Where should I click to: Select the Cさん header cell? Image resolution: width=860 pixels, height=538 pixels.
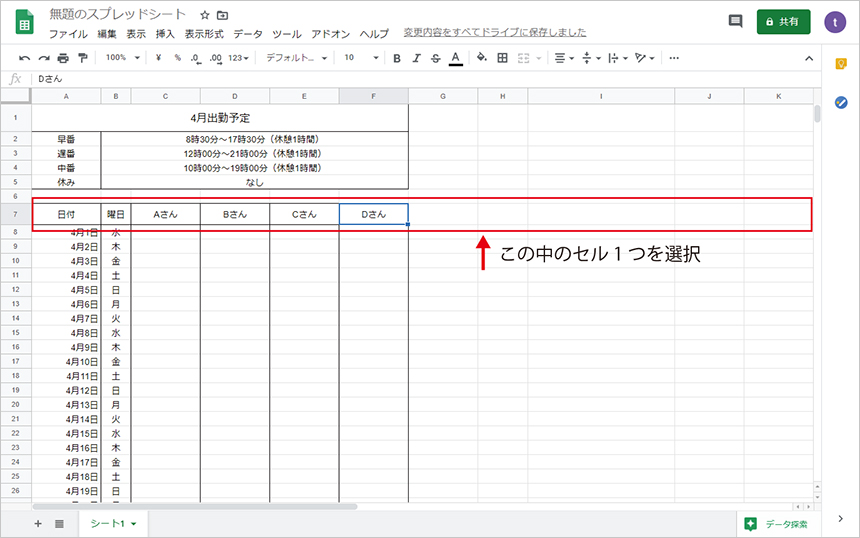click(x=304, y=214)
